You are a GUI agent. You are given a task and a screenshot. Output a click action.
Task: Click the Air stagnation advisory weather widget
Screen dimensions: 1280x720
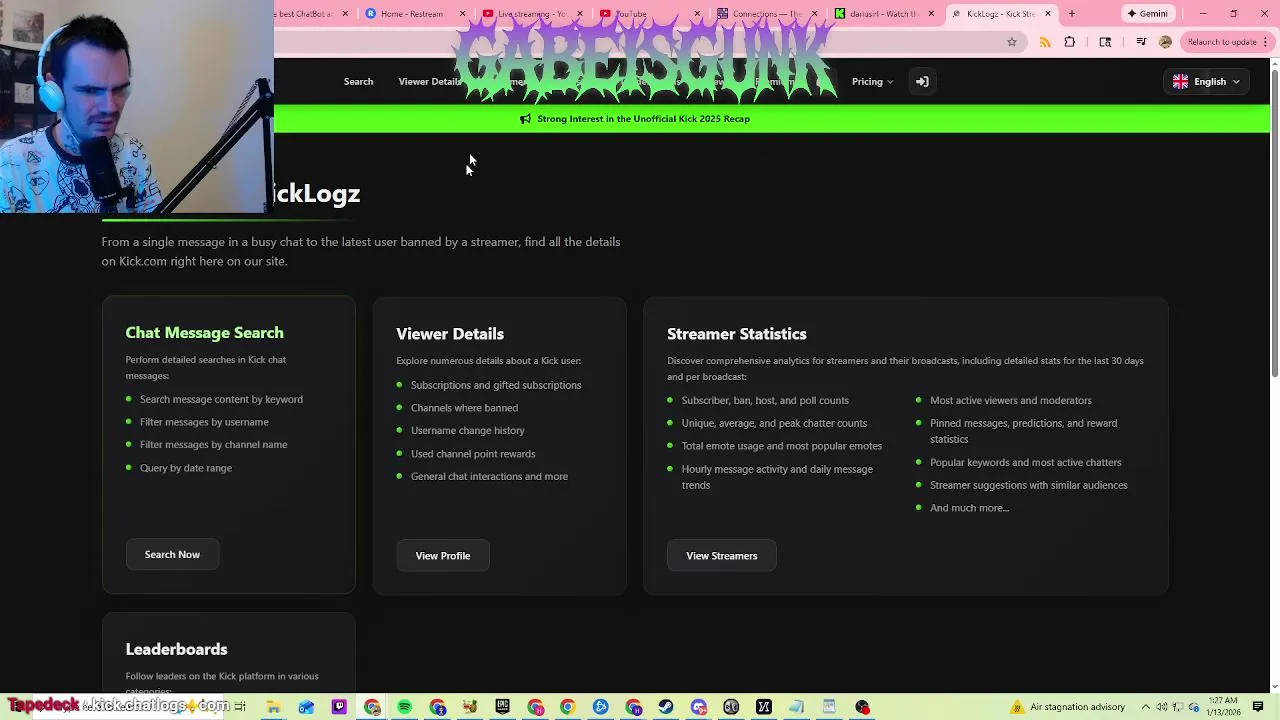click(1067, 707)
